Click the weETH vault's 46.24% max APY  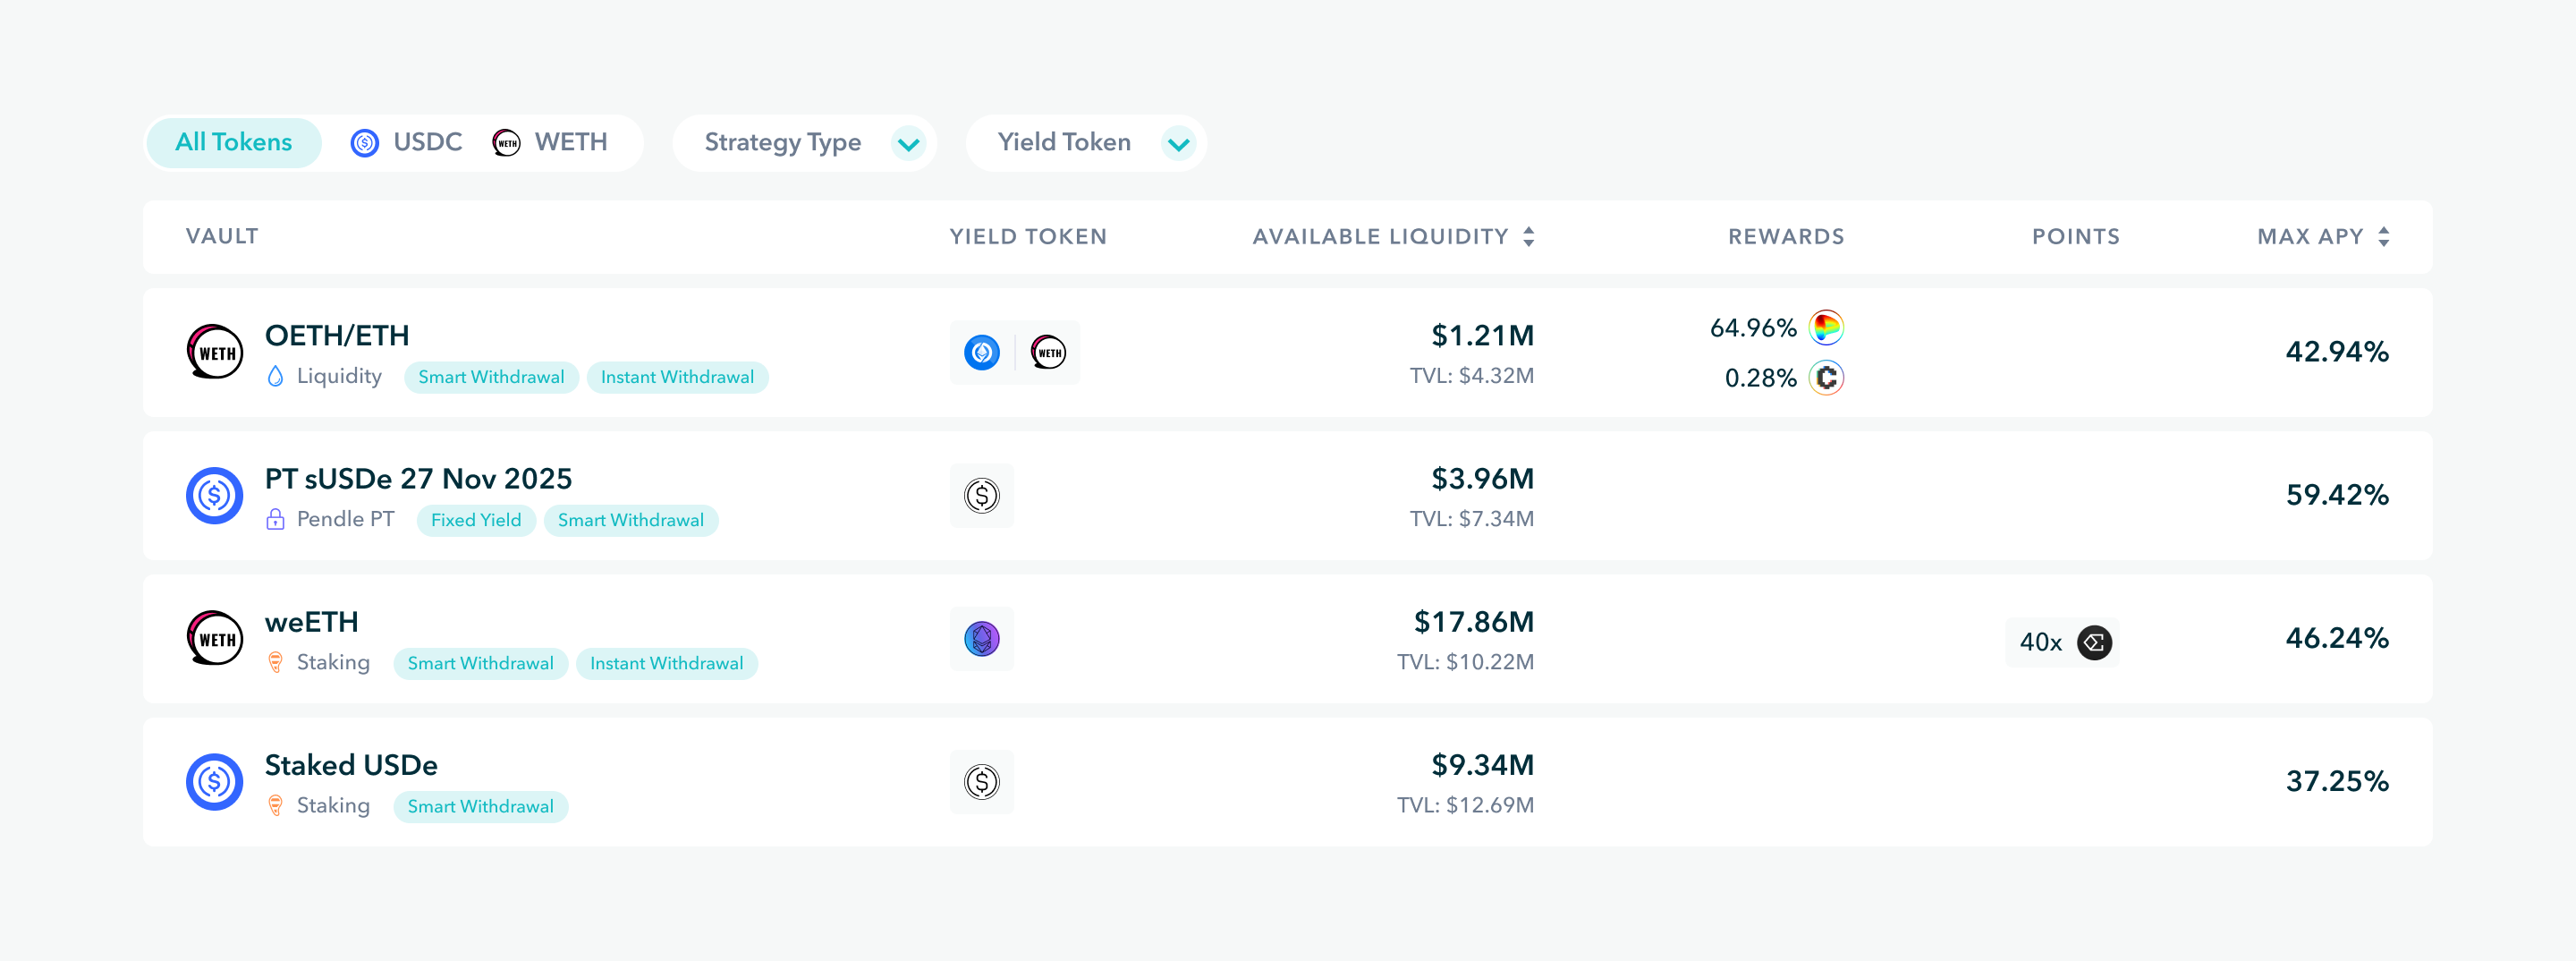tap(2337, 638)
